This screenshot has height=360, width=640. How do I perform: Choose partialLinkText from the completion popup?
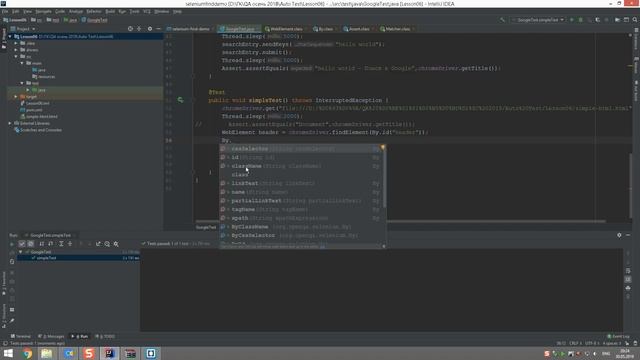click(x=300, y=201)
